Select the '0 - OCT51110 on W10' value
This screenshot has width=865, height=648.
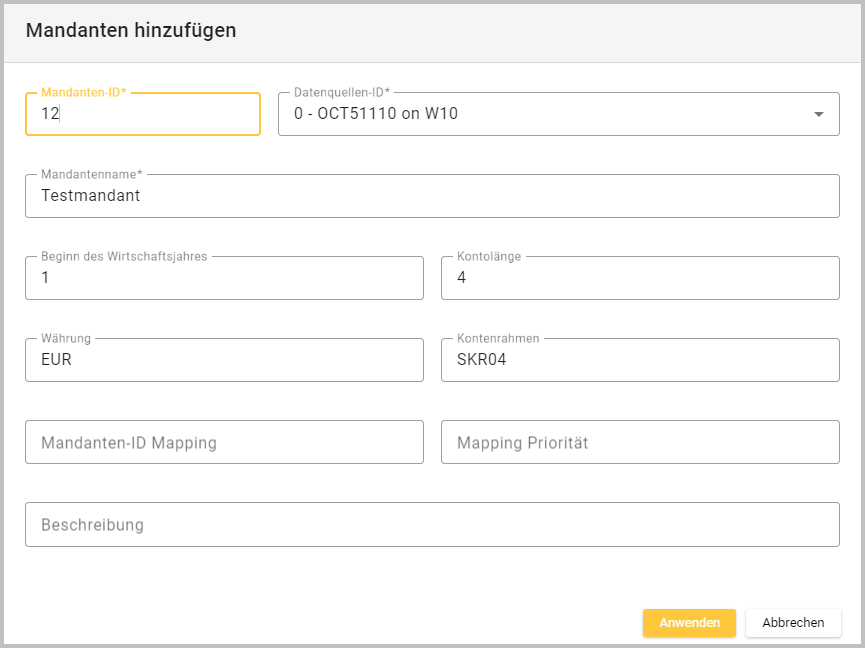click(x=376, y=114)
